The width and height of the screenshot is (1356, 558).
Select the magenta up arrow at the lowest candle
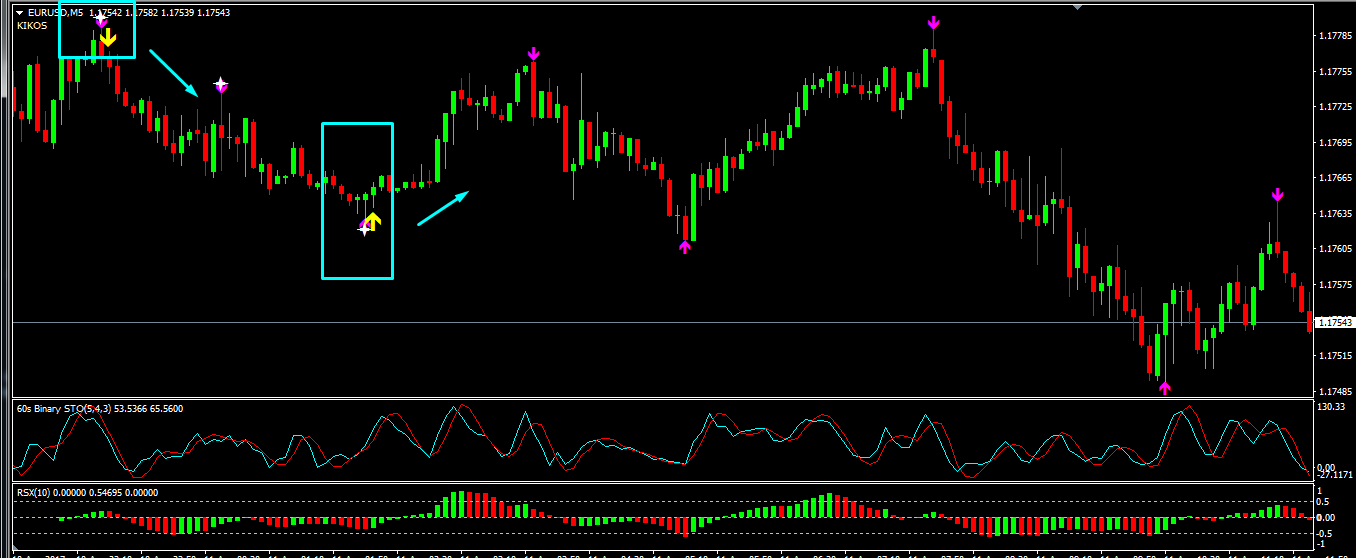pos(1164,387)
